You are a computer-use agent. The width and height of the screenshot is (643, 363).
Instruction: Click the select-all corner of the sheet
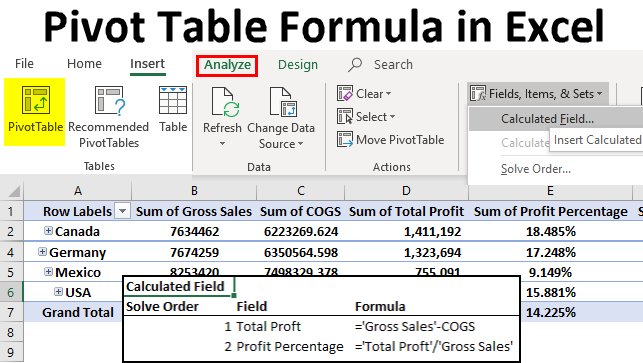click(14, 191)
